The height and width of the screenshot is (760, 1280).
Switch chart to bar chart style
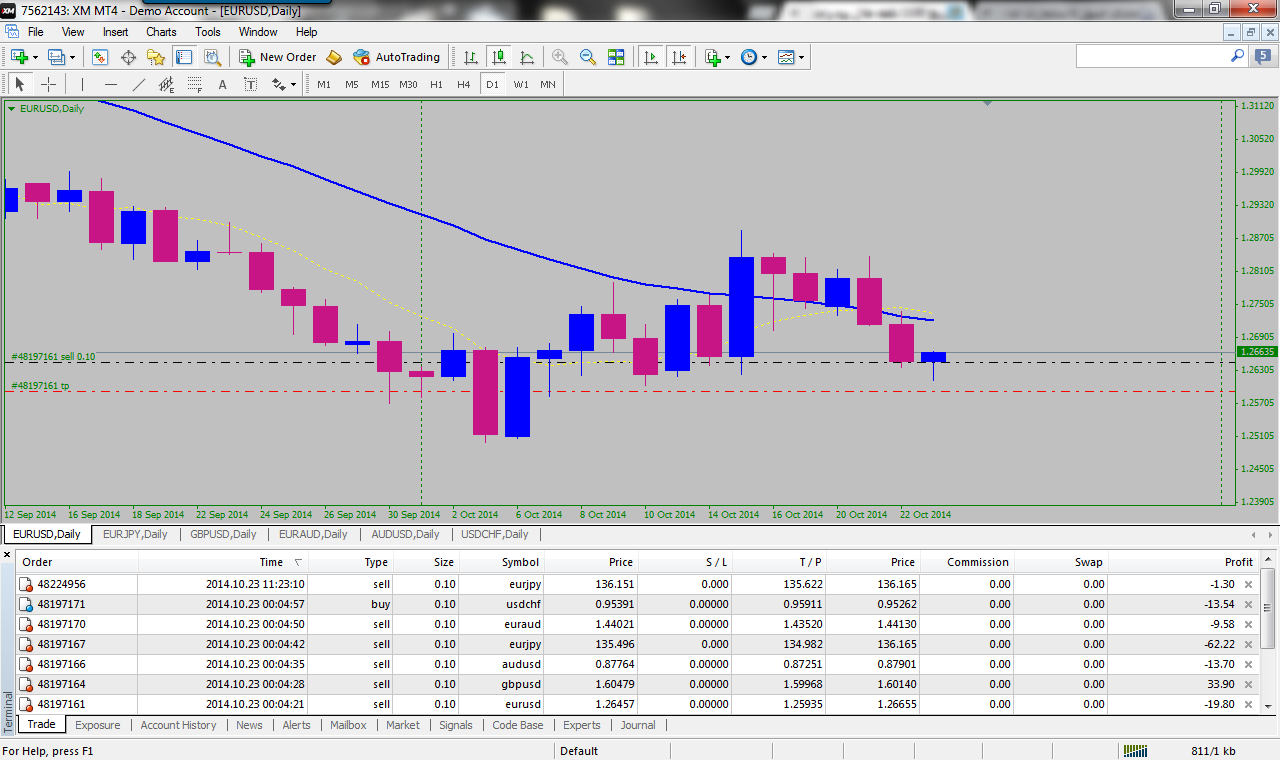(470, 57)
